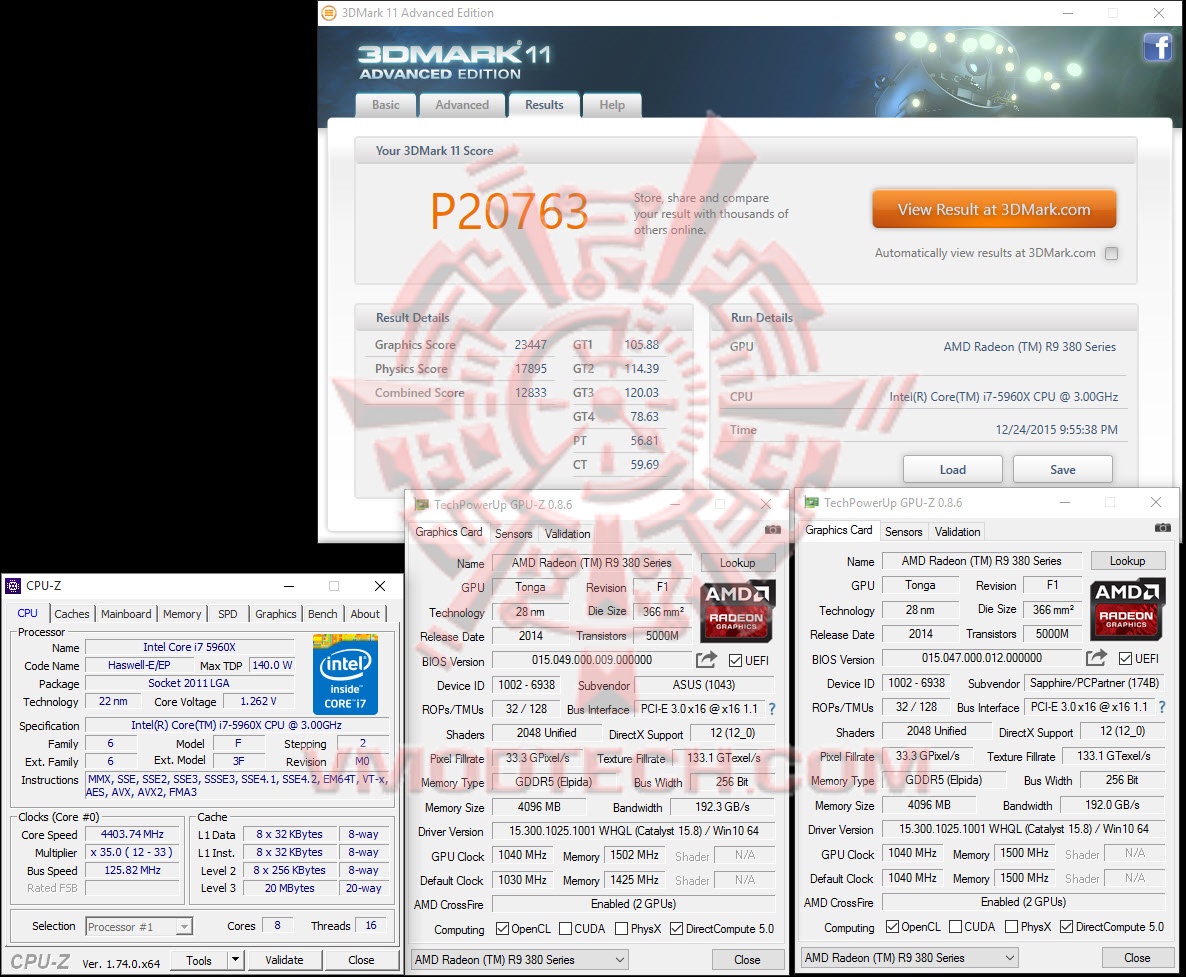1186x977 pixels.
Task: Toggle OpenCL checkbox in left GPU-Z
Action: click(x=502, y=929)
